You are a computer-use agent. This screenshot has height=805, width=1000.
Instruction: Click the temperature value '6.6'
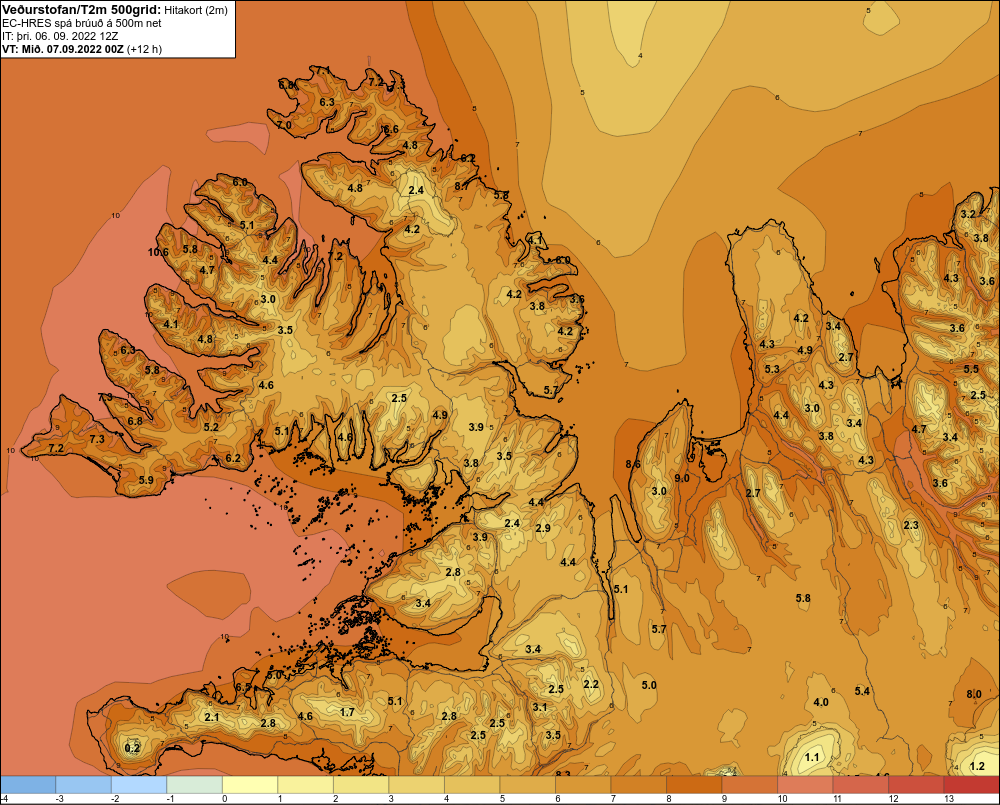coord(390,129)
